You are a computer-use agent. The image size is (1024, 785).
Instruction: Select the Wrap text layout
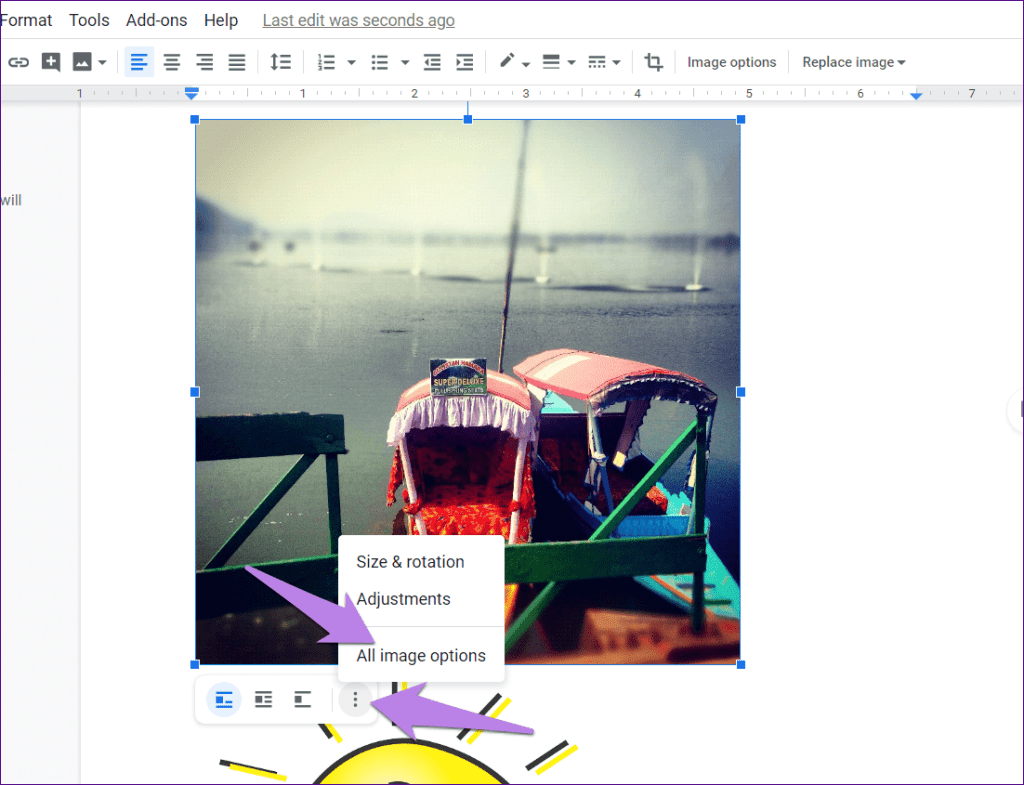click(x=263, y=699)
